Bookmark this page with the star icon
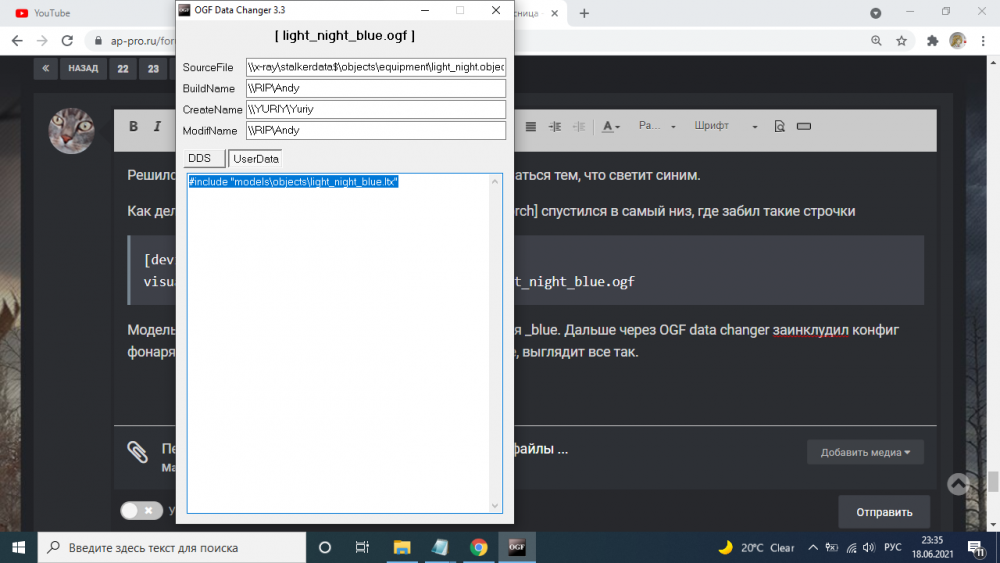 point(902,41)
